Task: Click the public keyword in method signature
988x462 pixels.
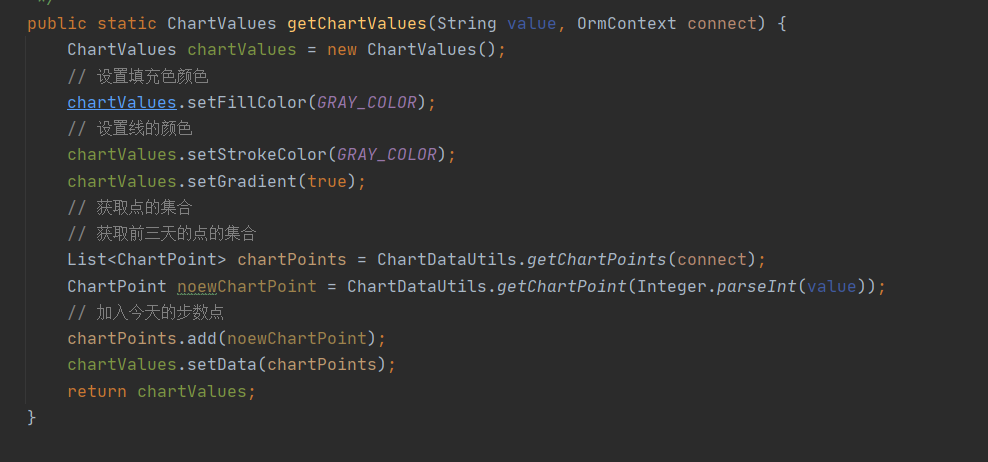Action: tap(56, 23)
